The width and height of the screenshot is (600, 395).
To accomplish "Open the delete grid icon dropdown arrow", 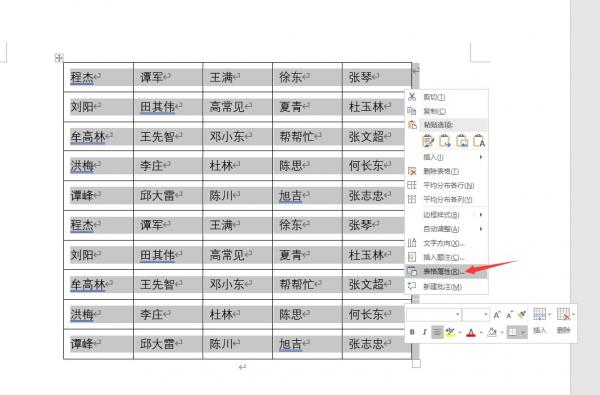I will (574, 314).
